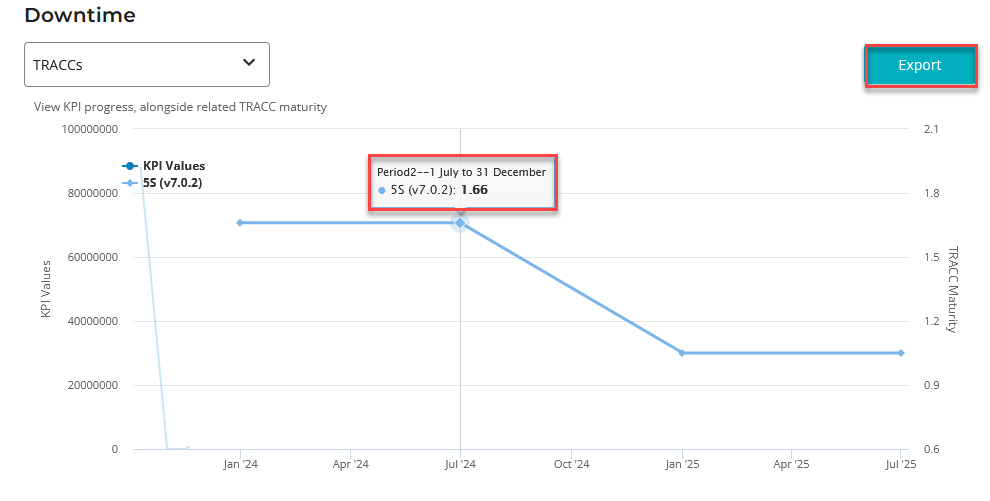Screen dimensions: 990x501
Task: Click the Oct '24 x-axis label
Action: click(x=570, y=465)
